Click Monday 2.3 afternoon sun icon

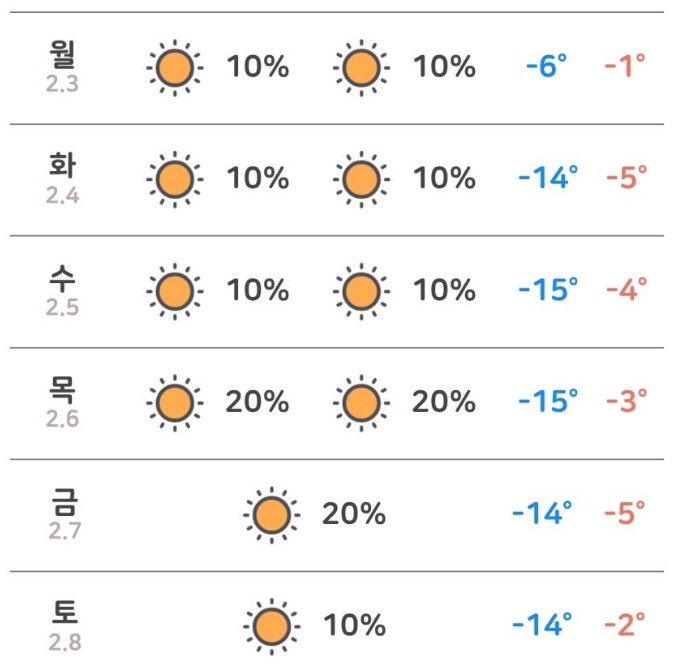click(x=361, y=68)
